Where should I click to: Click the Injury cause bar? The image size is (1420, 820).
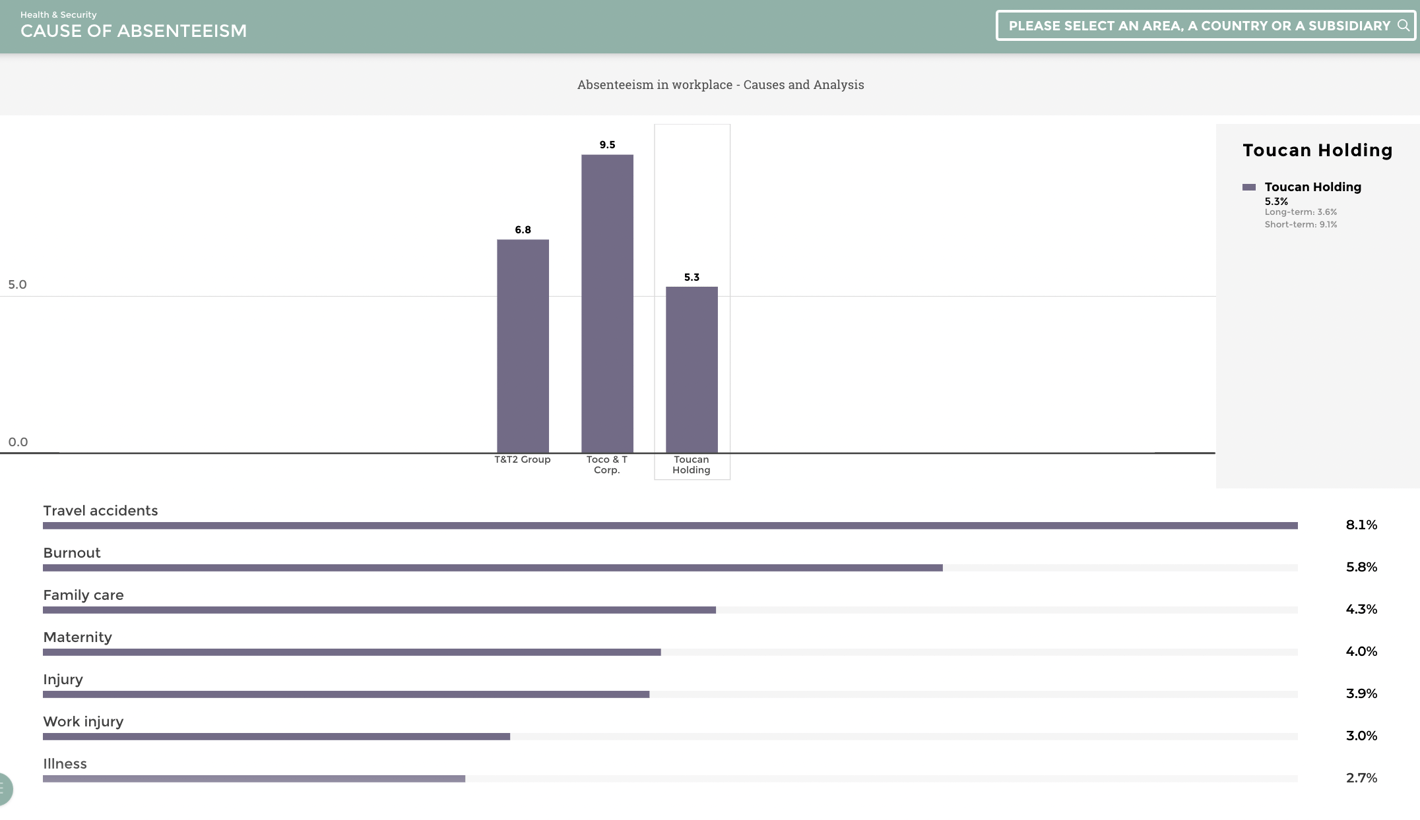point(346,693)
